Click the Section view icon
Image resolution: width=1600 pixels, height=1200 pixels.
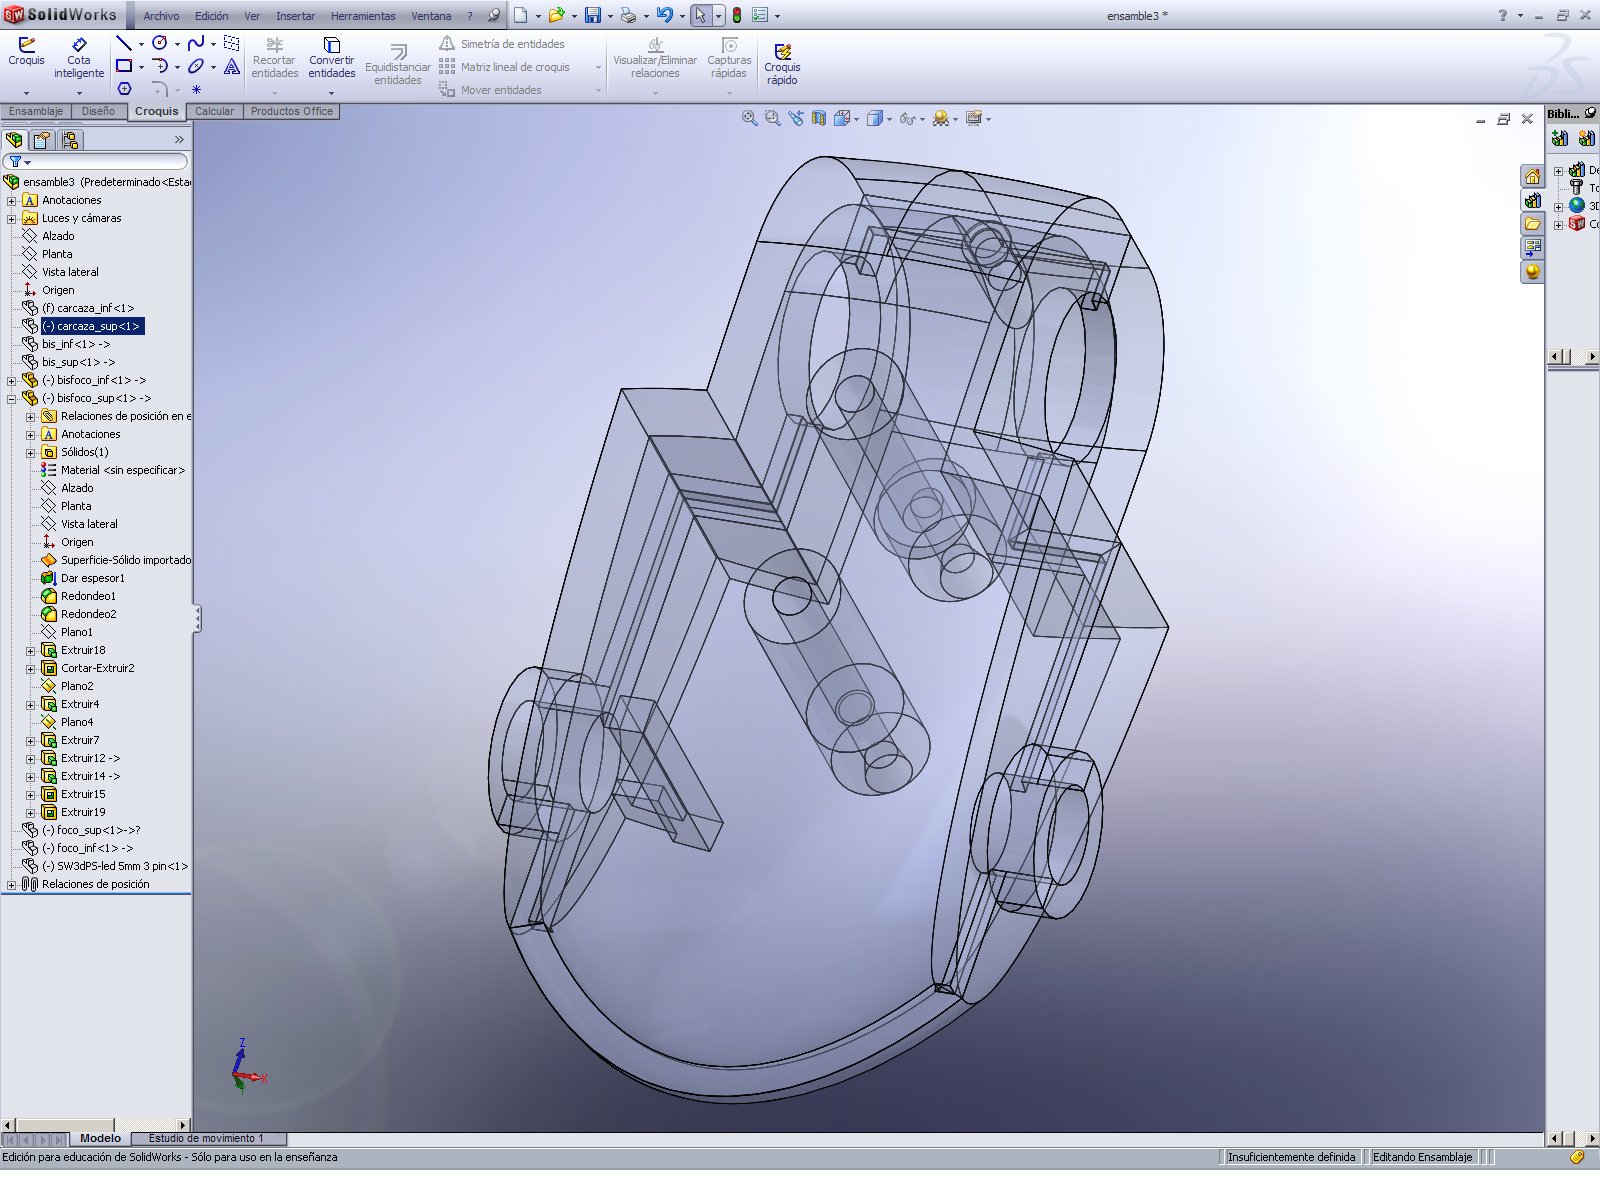[x=819, y=118]
